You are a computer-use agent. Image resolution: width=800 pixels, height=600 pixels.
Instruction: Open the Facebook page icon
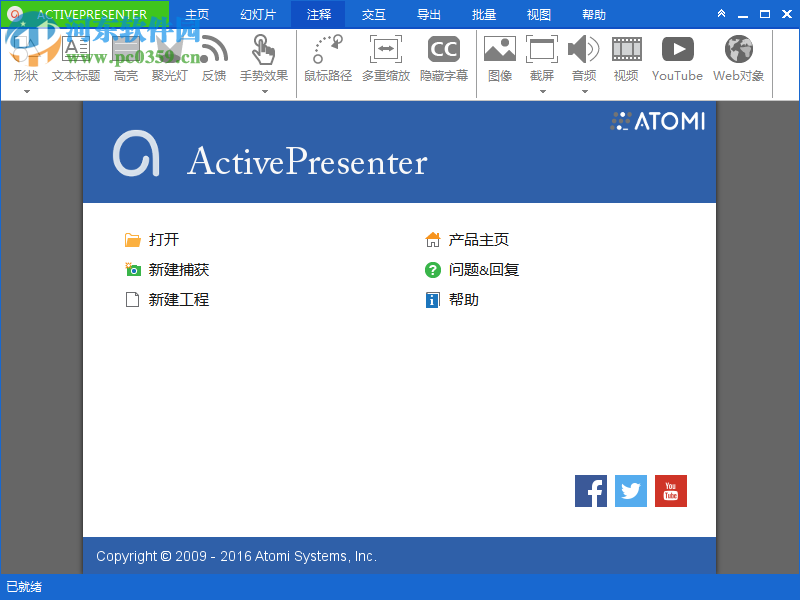click(590, 491)
